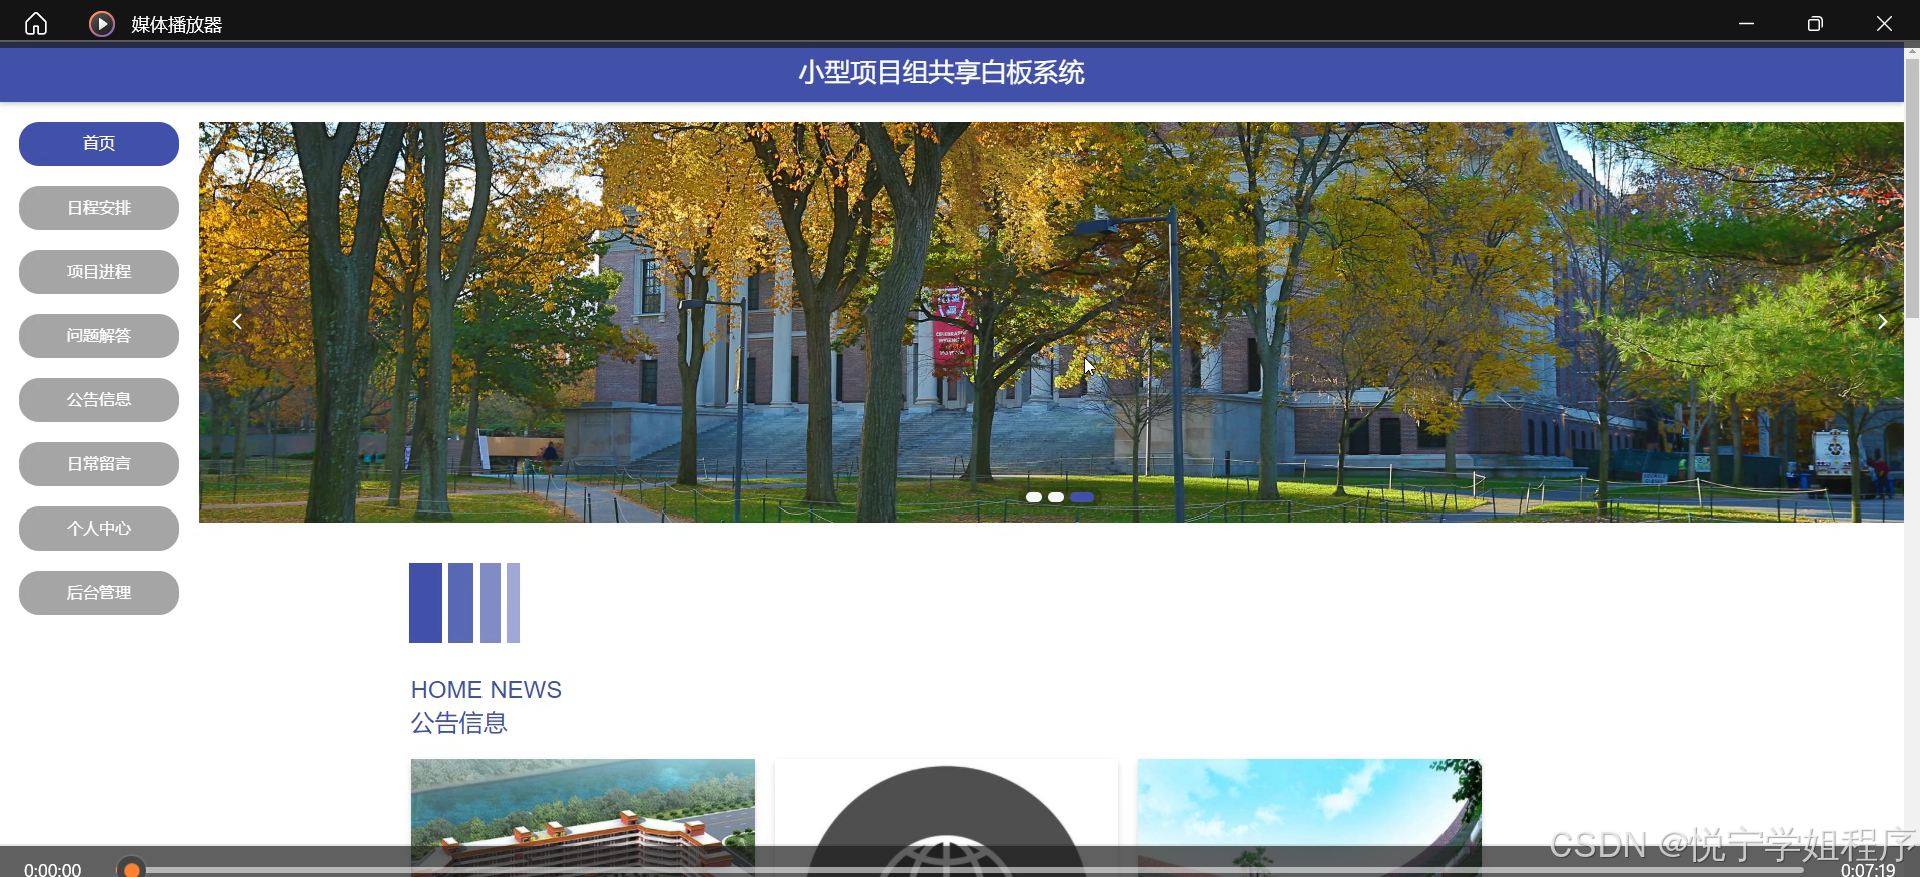Minimize the media player window

click(1746, 23)
